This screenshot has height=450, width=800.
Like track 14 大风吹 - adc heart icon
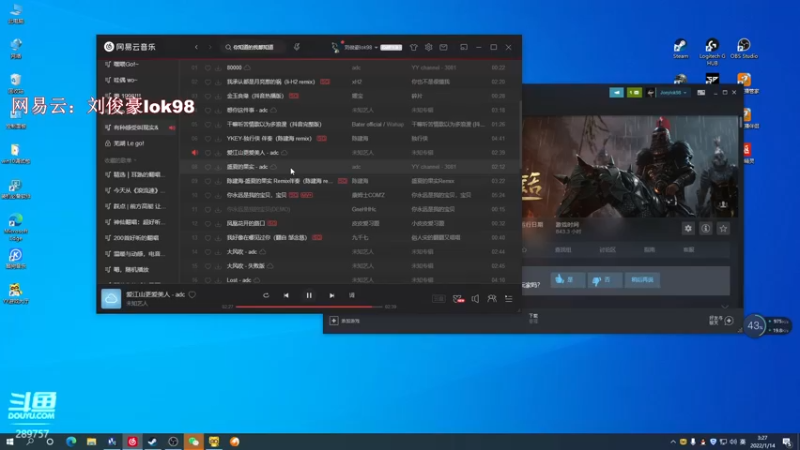pyautogui.click(x=208, y=252)
